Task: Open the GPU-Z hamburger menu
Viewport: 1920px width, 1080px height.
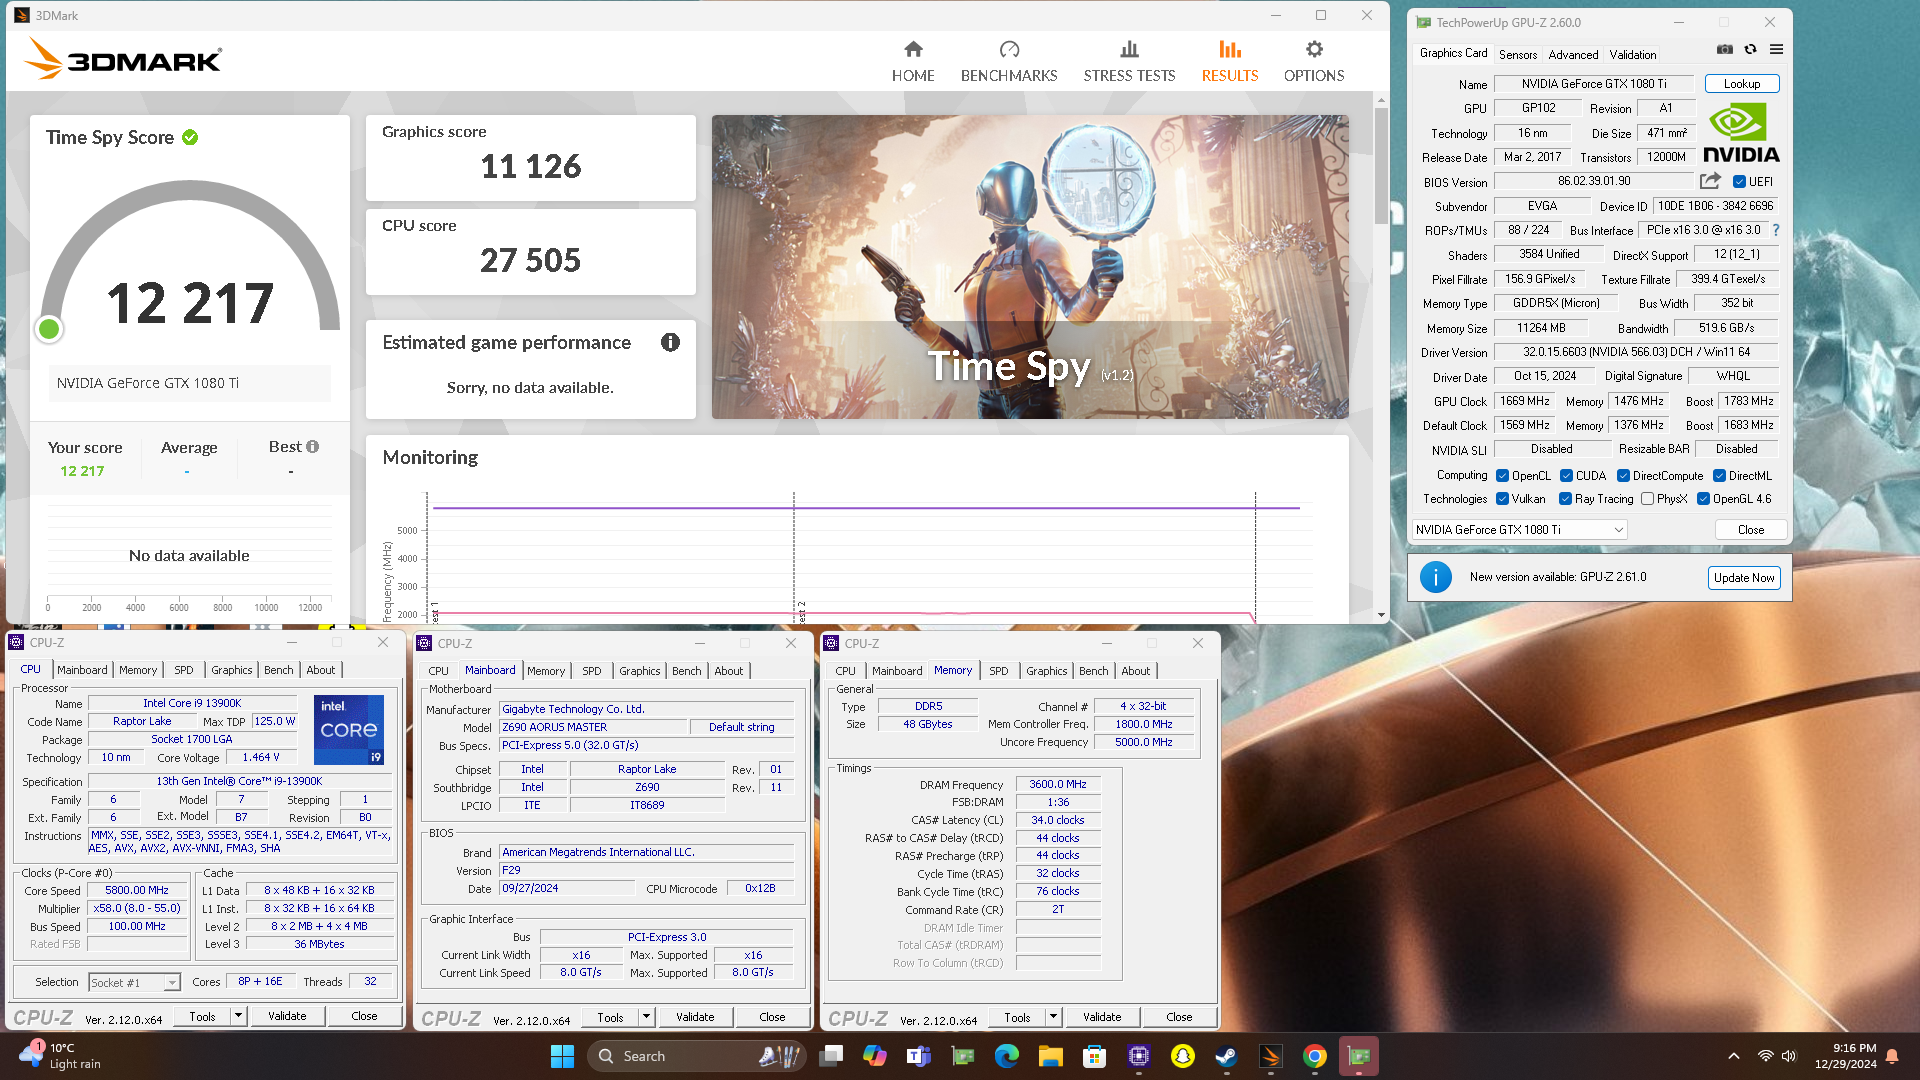Action: point(1776,49)
